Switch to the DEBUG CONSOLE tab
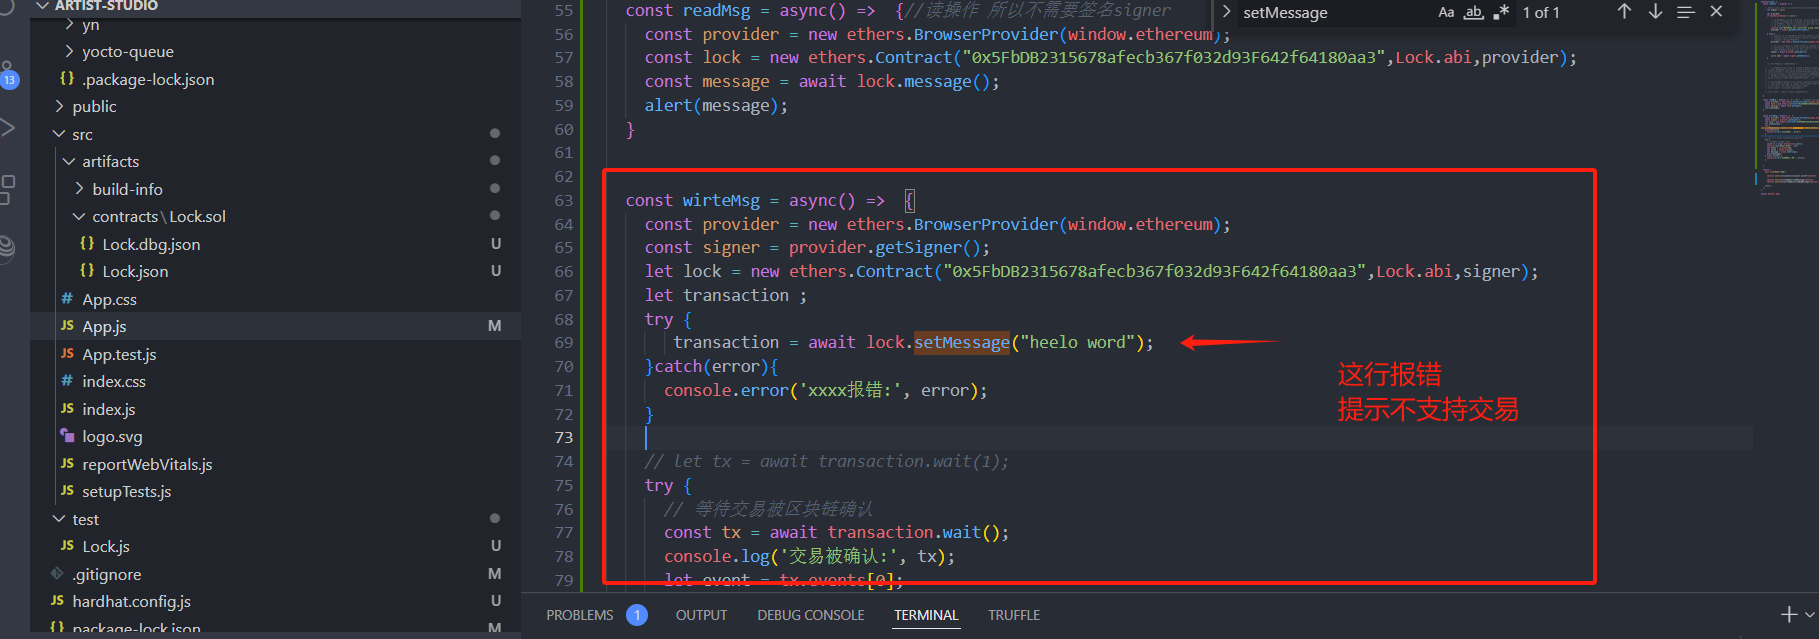Image resolution: width=1819 pixels, height=639 pixels. pyautogui.click(x=810, y=615)
